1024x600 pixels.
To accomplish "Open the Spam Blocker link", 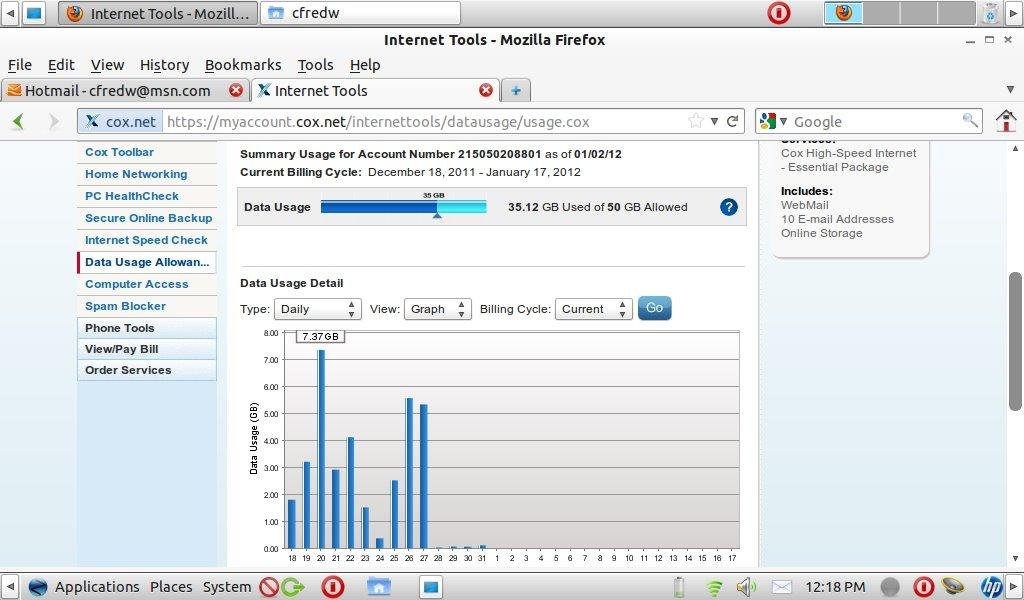I will coord(125,306).
